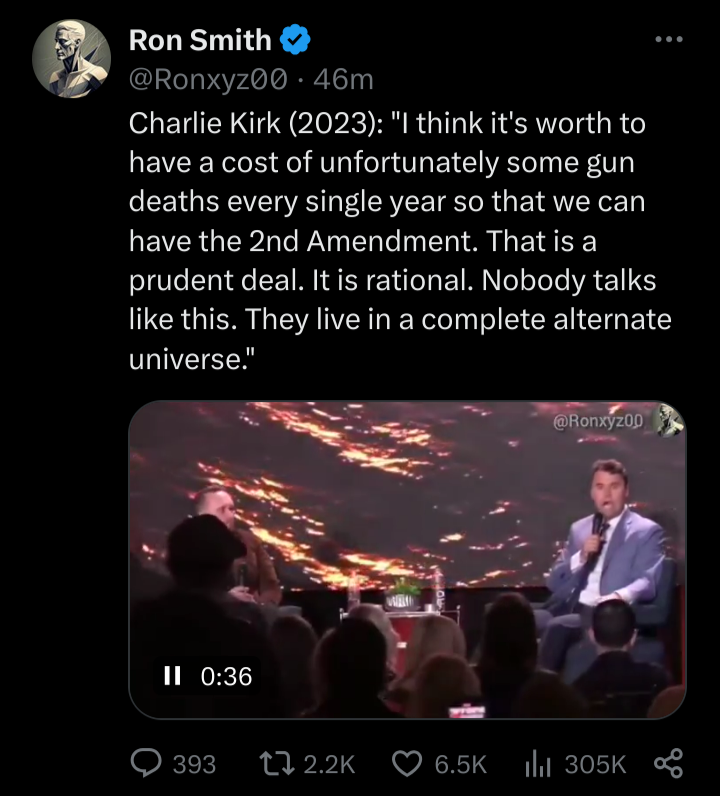The width and height of the screenshot is (720, 796).
Task: Click the @Ronxyz00 watermark in the video
Action: click(x=599, y=421)
